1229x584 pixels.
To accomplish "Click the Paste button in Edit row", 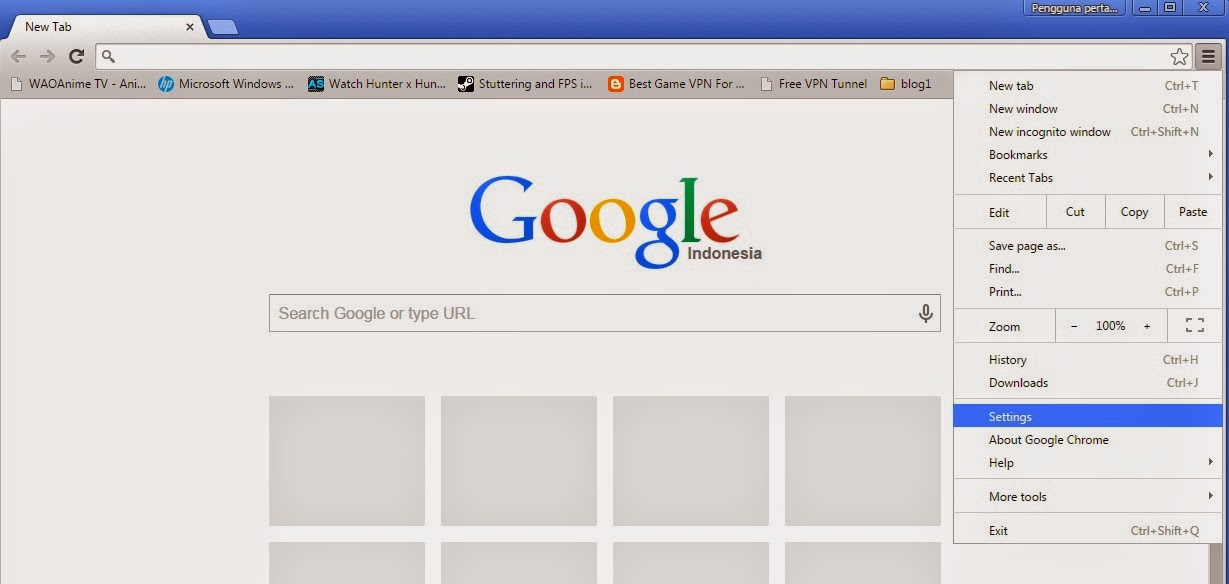I will 1193,212.
